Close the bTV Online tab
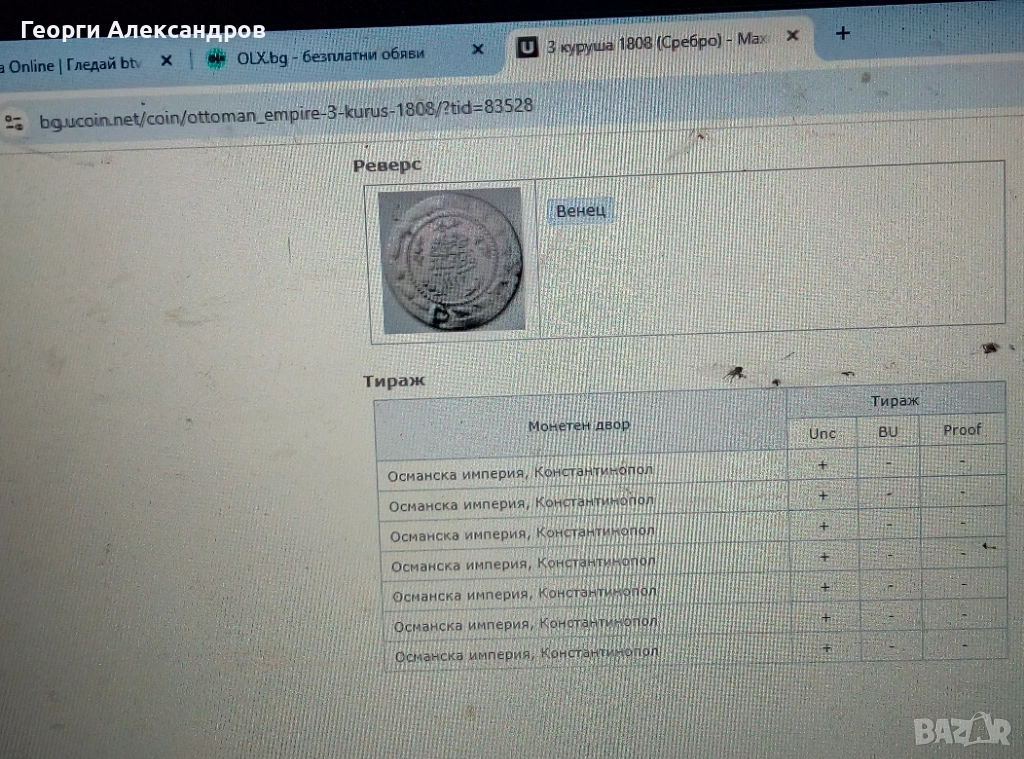Viewport: 1024px width, 759px height. [x=167, y=60]
